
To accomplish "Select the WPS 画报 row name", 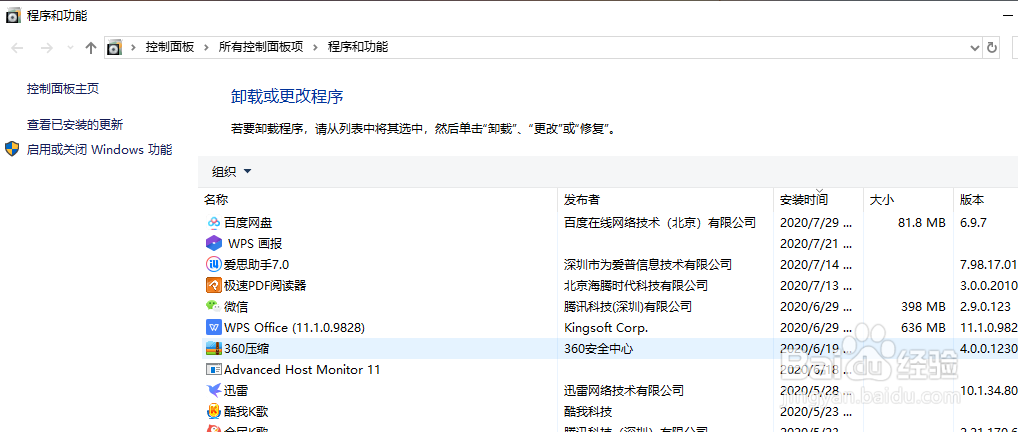I will click(x=254, y=244).
